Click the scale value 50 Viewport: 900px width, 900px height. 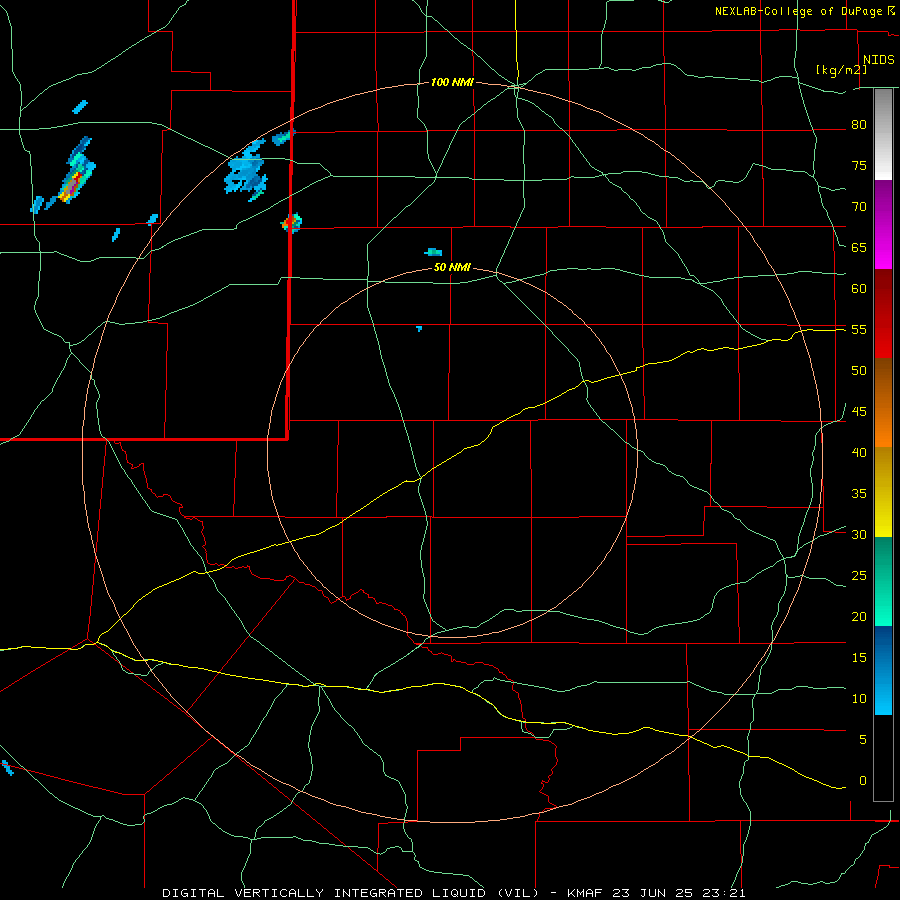click(859, 370)
